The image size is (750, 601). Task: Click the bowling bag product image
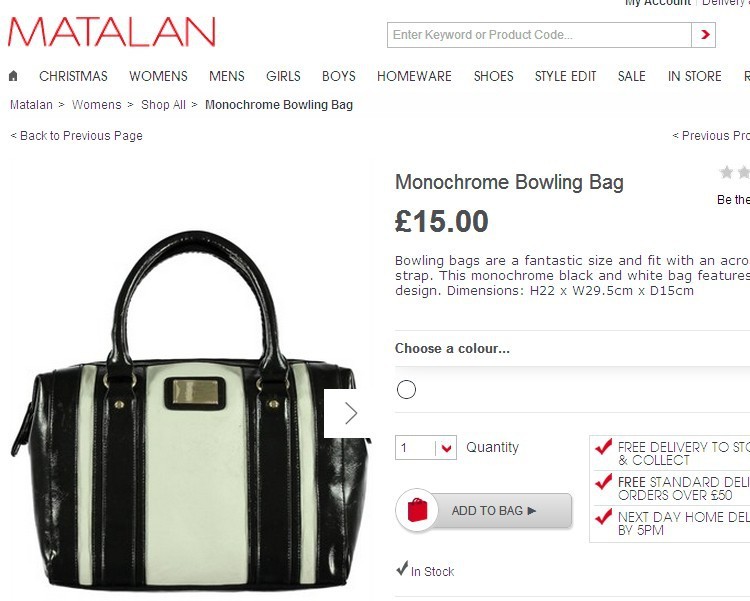point(190,412)
